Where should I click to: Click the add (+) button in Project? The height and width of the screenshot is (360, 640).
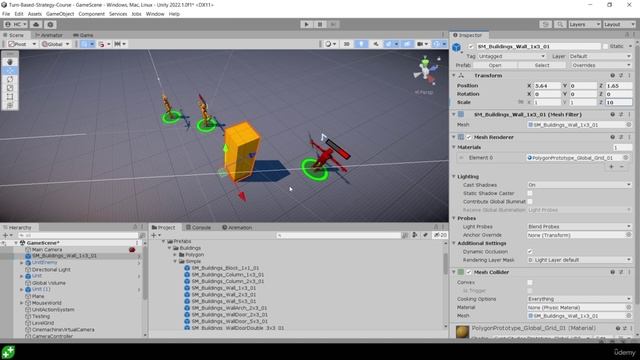tap(155, 236)
